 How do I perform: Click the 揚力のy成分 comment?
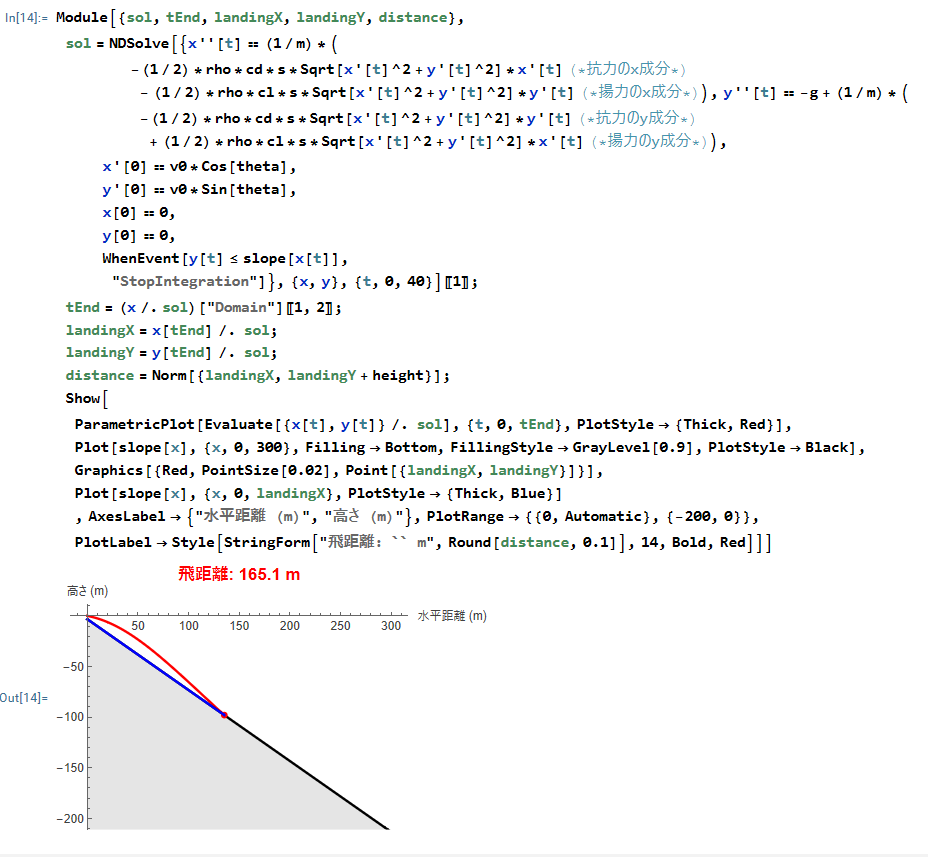(x=656, y=141)
